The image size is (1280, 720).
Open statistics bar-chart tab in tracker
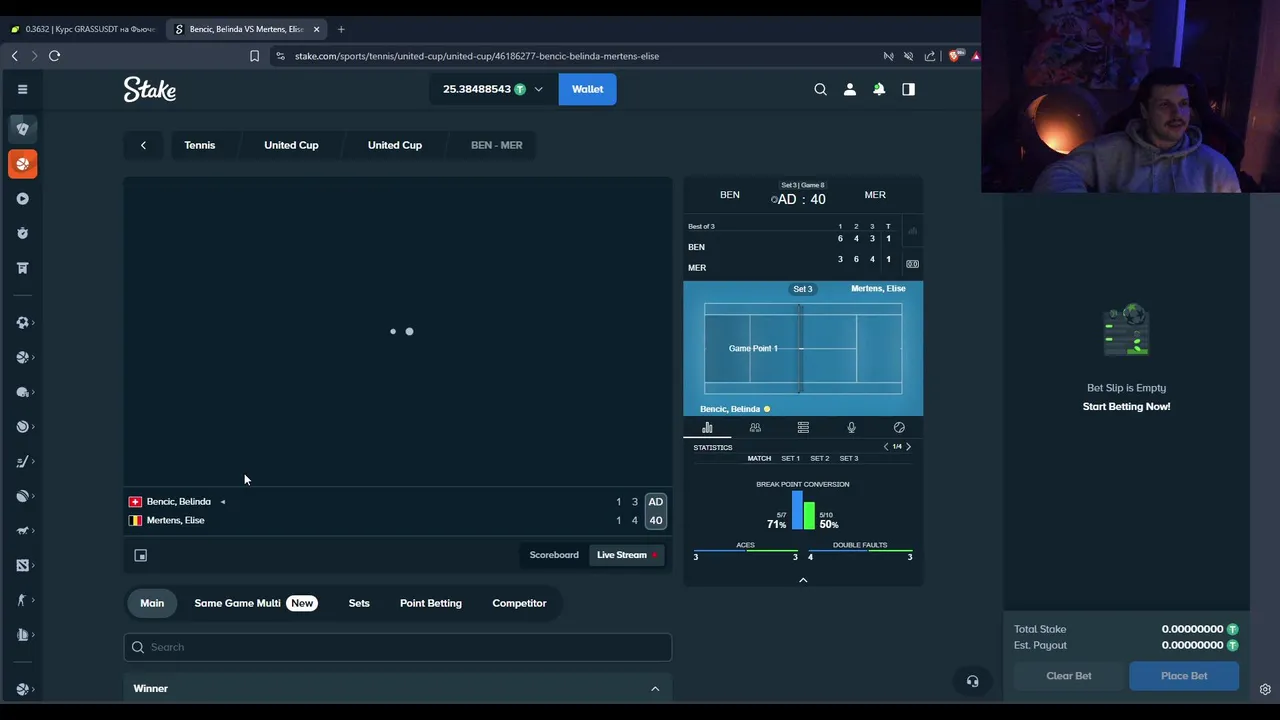(707, 428)
